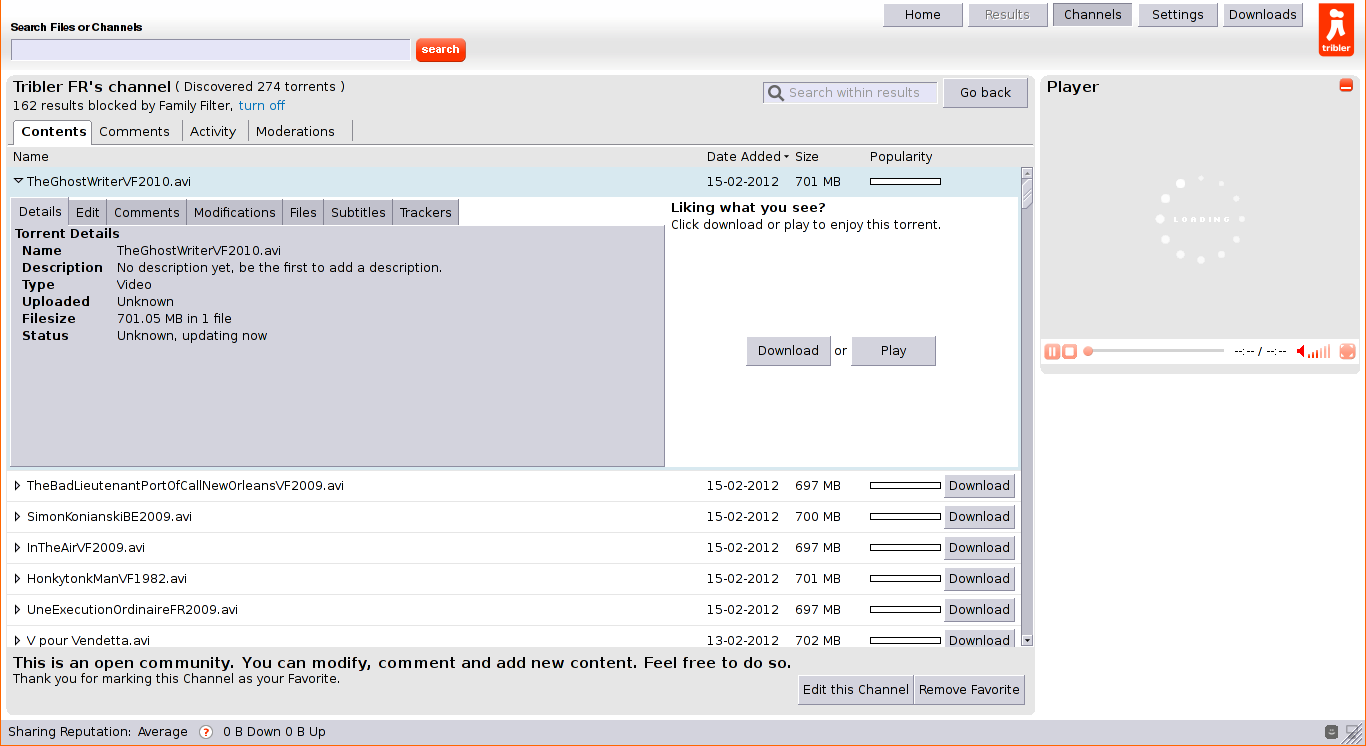Open the torrent Subtitles tab
The height and width of the screenshot is (746, 1366).
[358, 213]
